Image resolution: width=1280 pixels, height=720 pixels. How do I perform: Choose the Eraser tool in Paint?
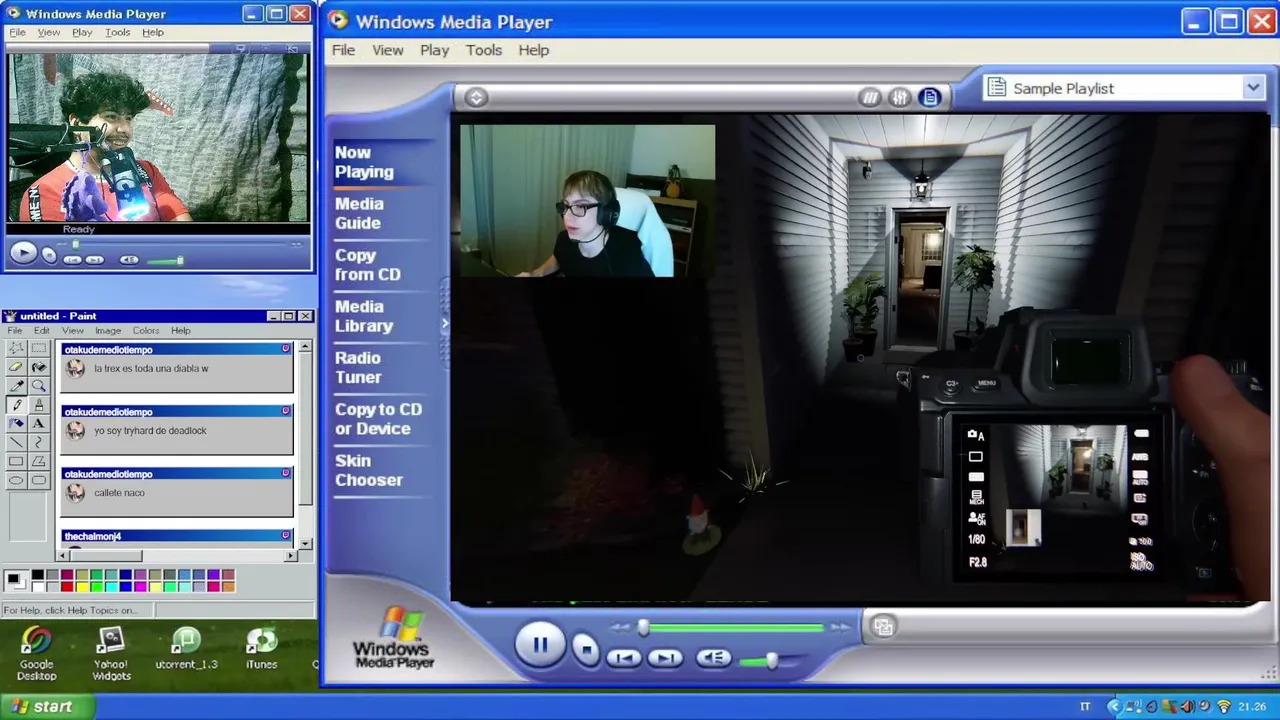click(16, 367)
